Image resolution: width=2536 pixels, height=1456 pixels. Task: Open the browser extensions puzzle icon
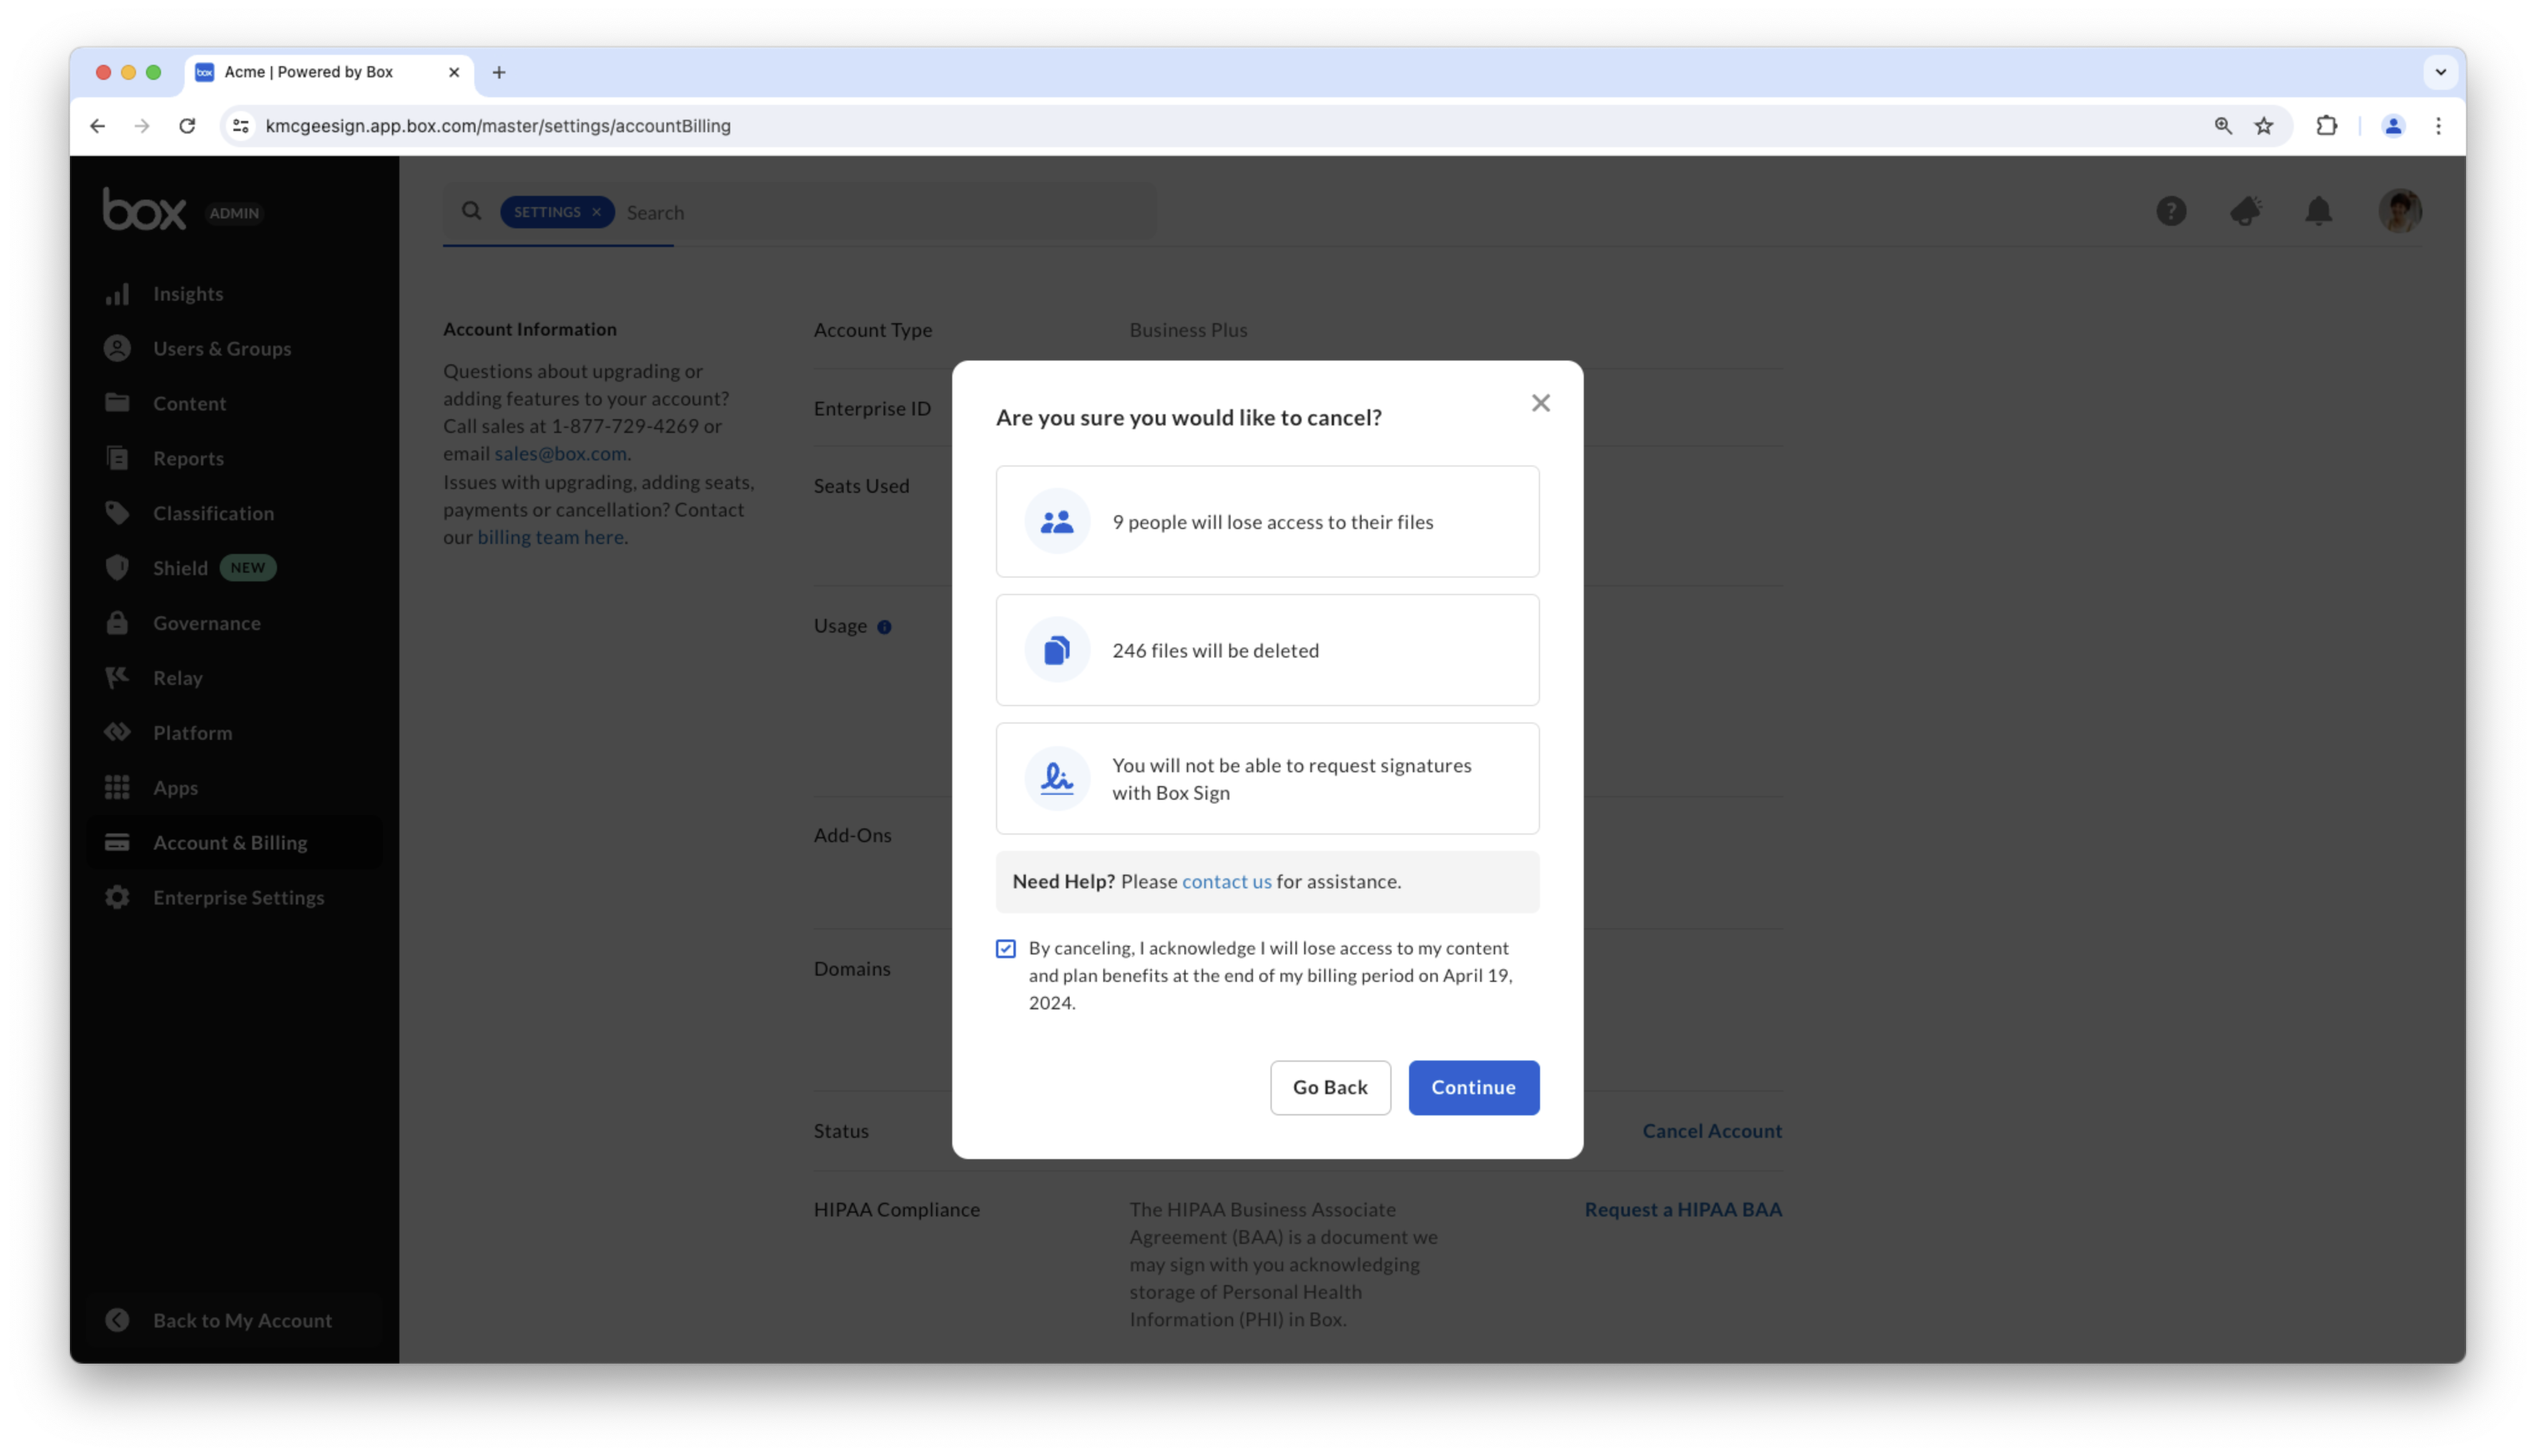pos(2326,126)
